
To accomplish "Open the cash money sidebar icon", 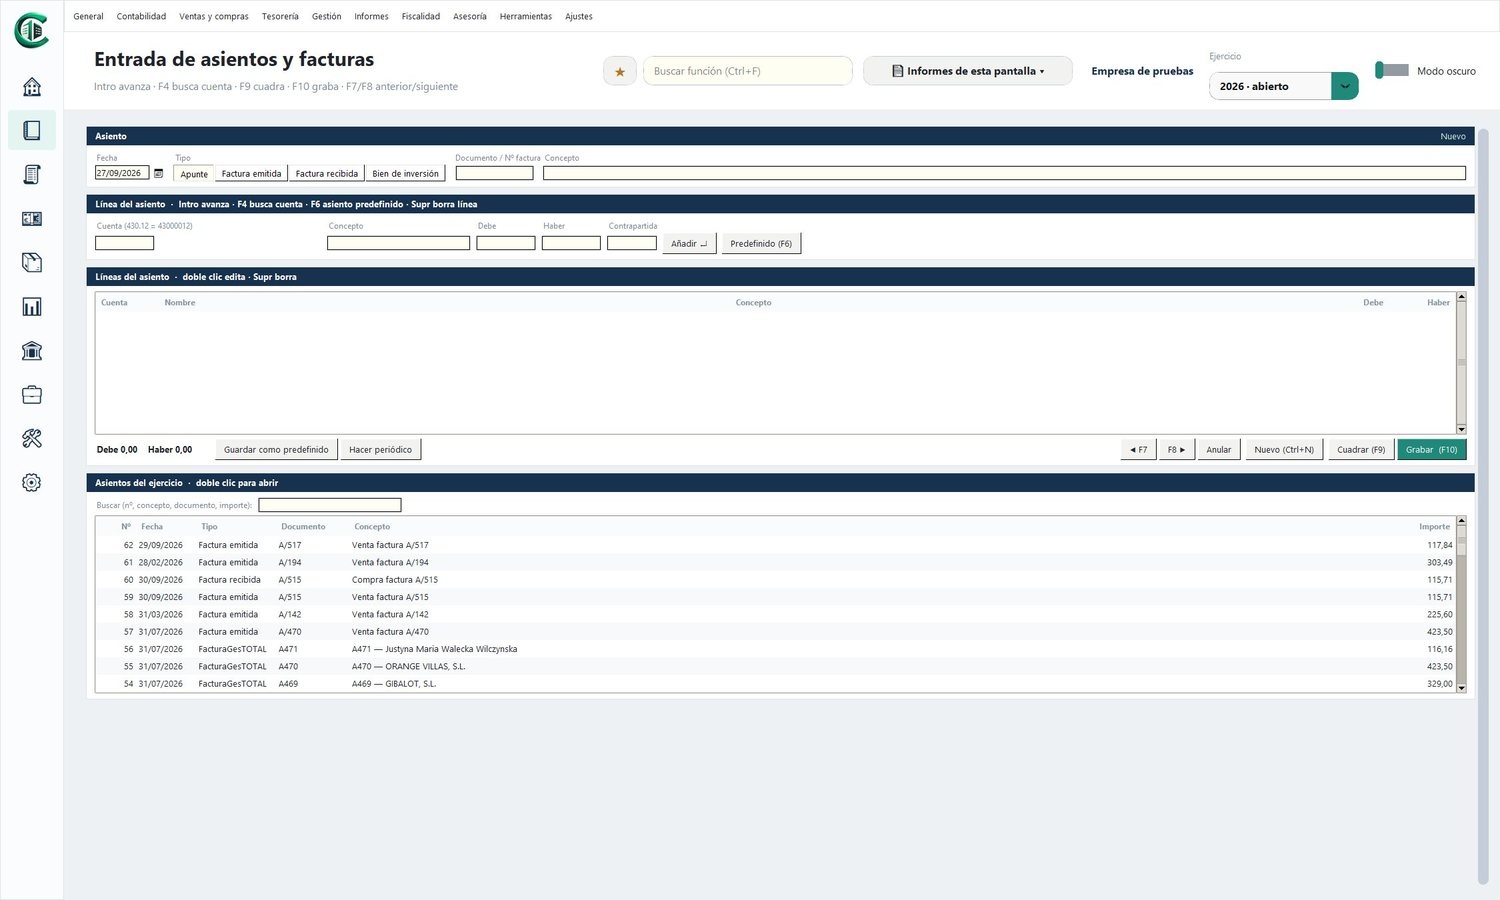I will point(32,219).
